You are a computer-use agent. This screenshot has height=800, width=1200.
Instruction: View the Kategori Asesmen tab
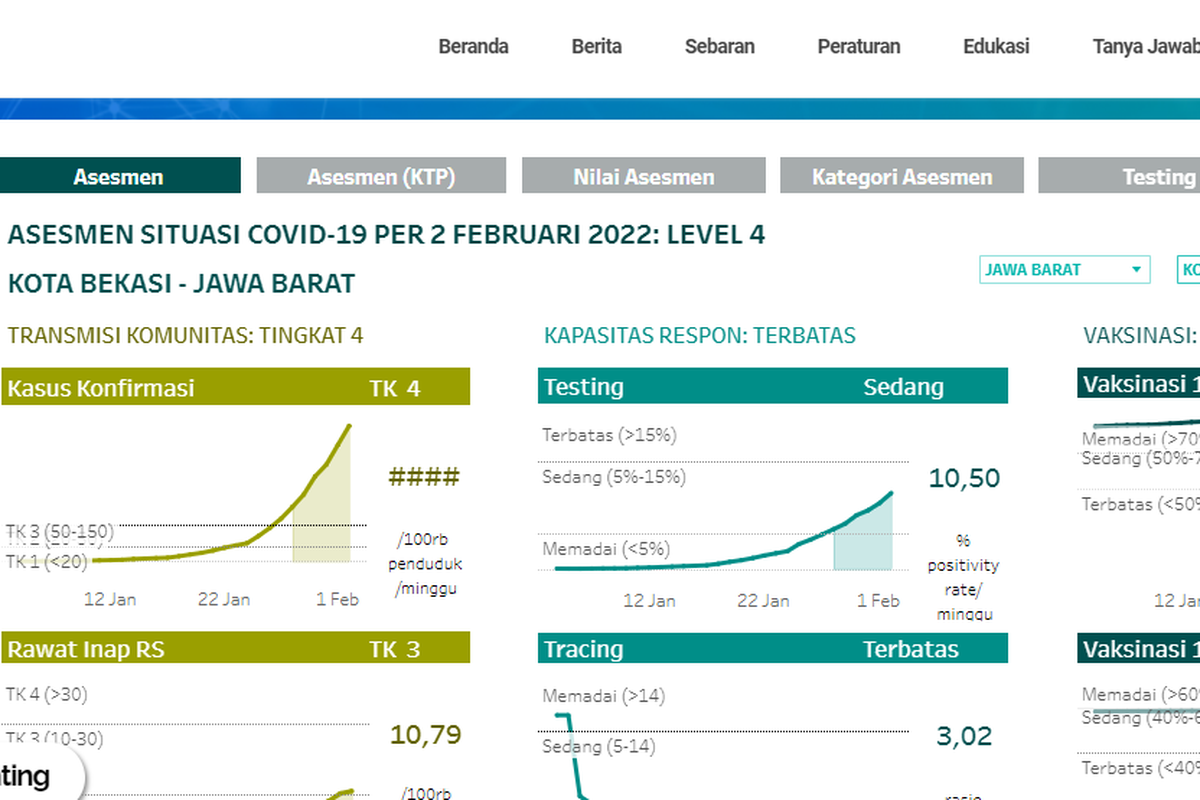point(901,175)
